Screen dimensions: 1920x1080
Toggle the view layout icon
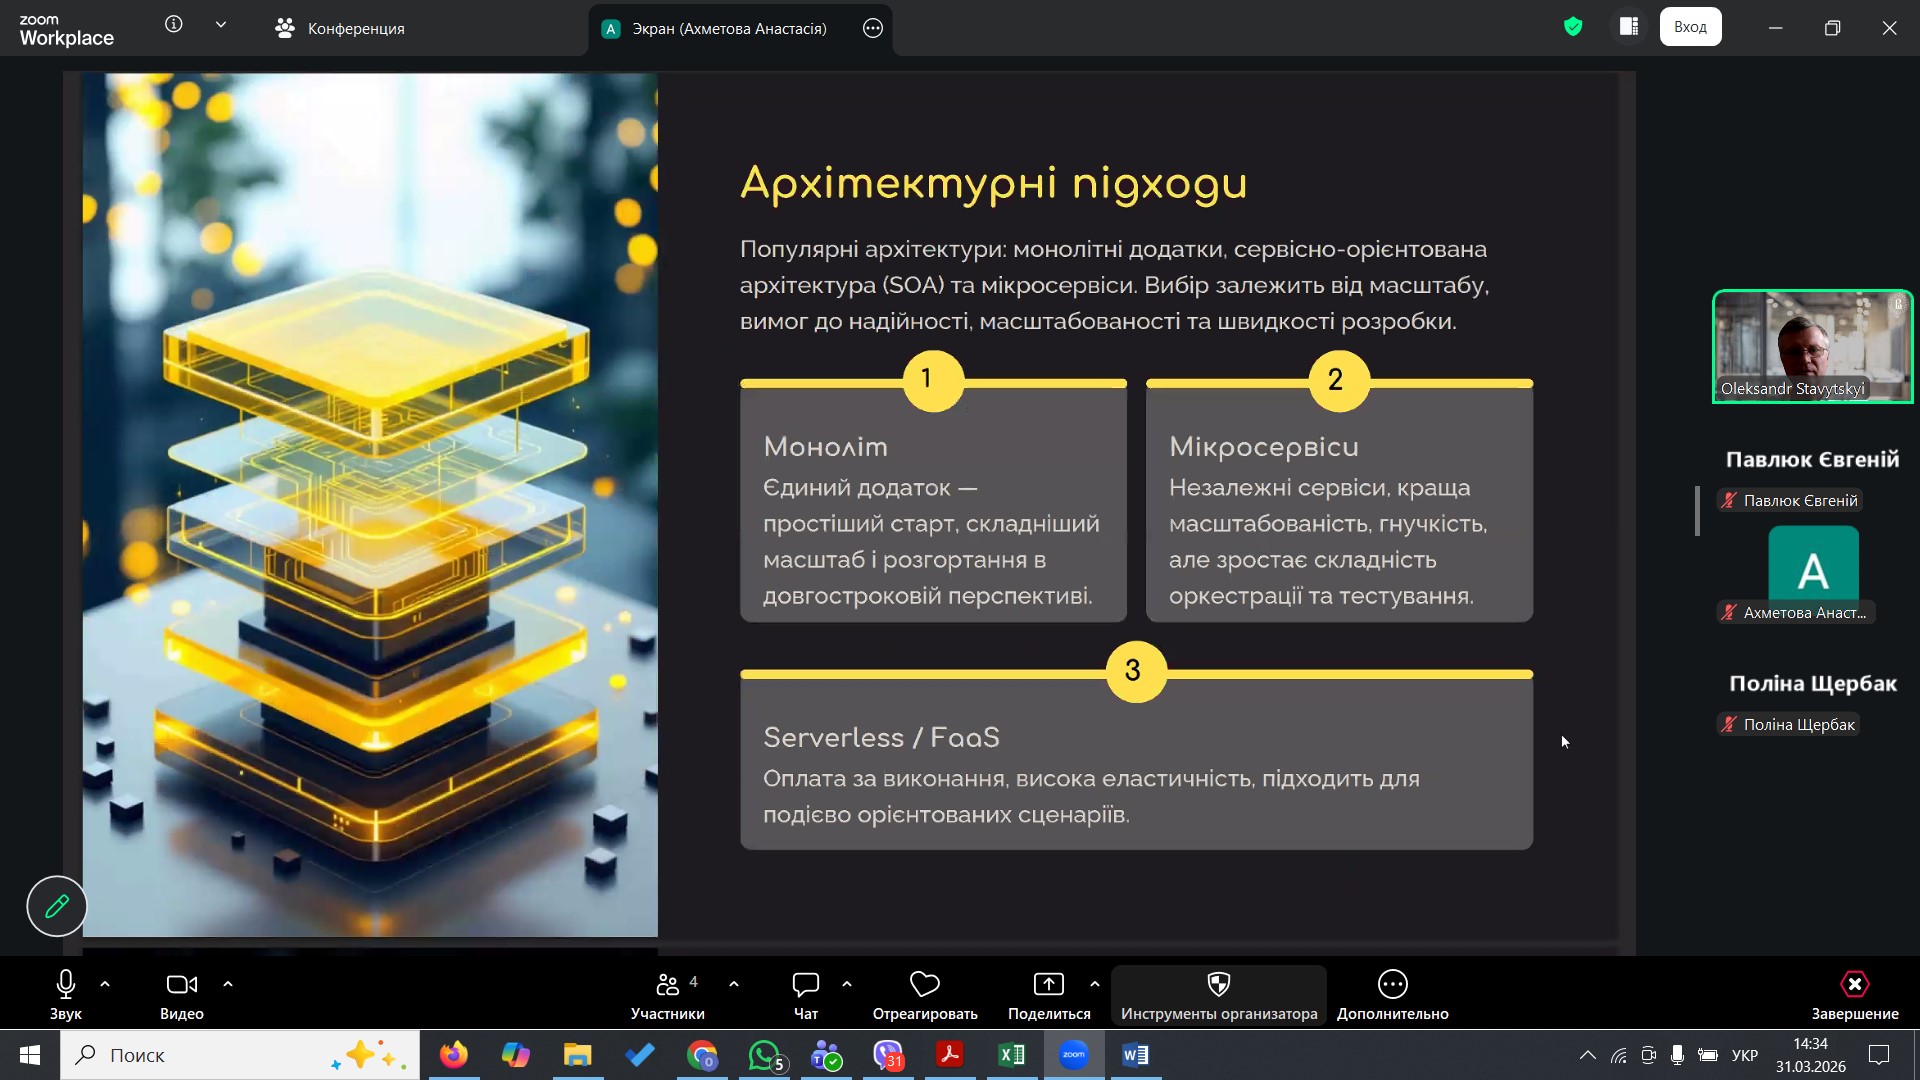[x=1629, y=27]
